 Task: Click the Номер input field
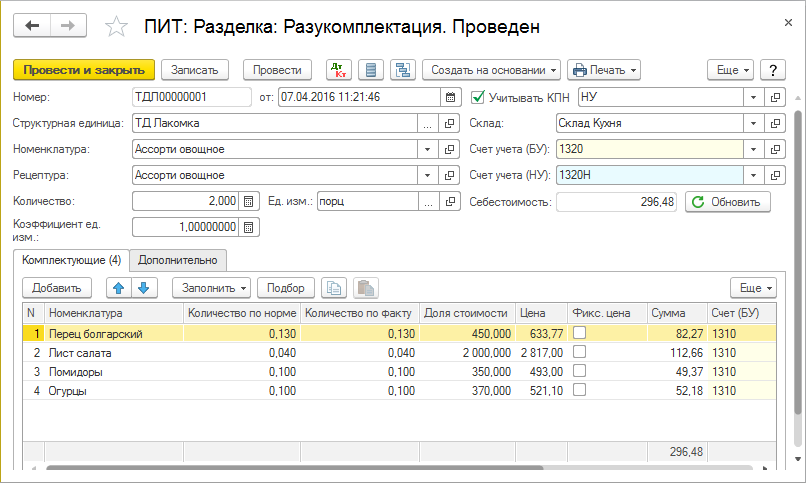191,97
